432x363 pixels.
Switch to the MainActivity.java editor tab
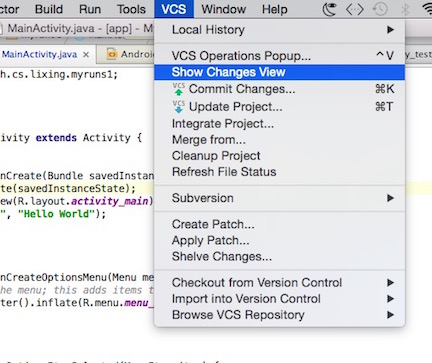point(40,54)
